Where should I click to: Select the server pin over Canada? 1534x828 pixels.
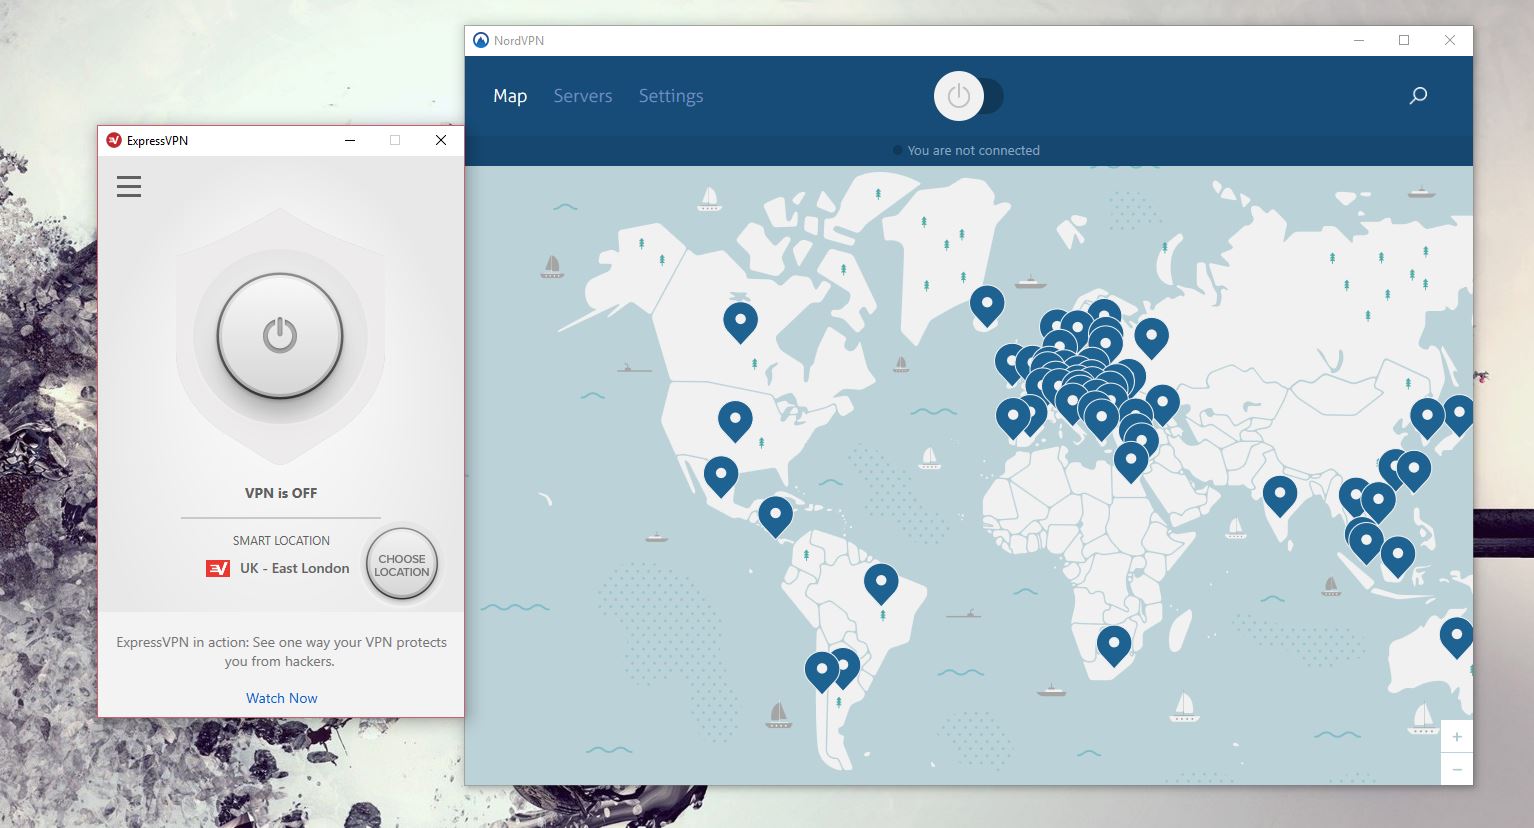[x=740, y=321]
